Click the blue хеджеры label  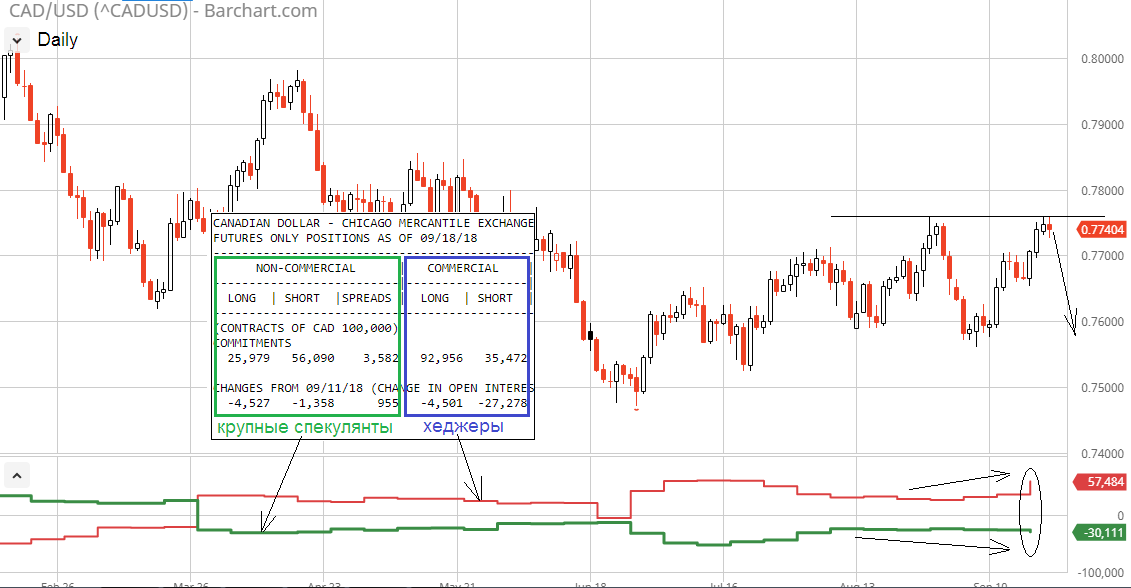(463, 427)
